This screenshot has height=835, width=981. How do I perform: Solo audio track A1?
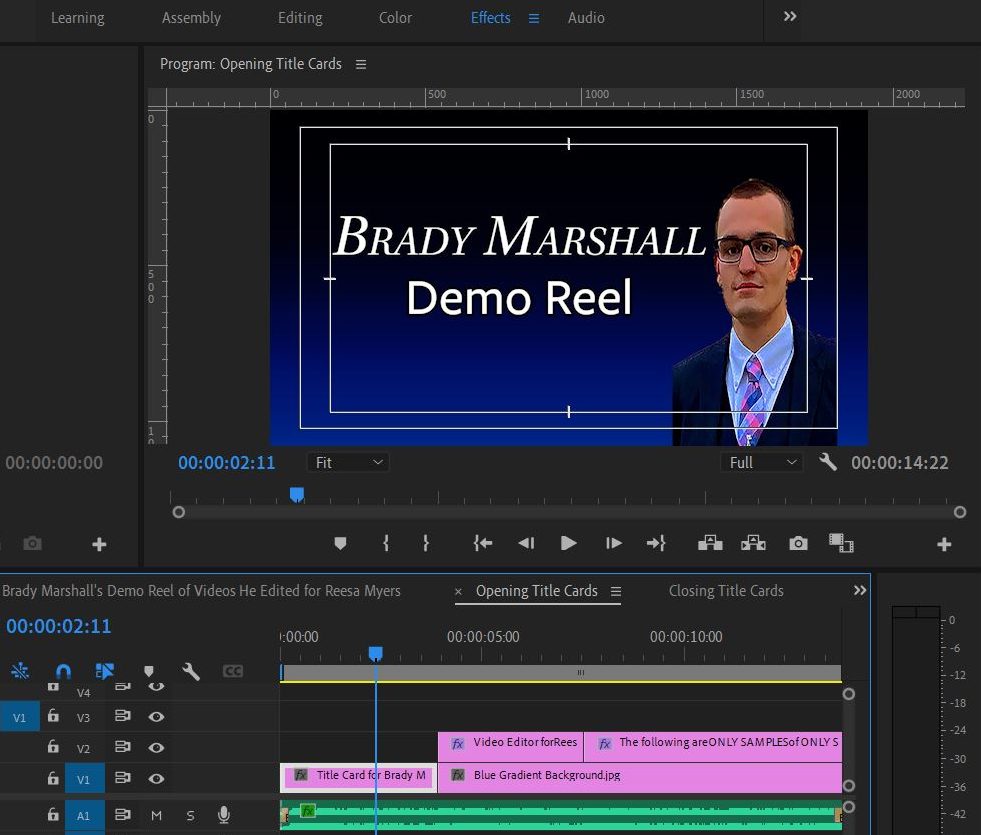coord(190,816)
